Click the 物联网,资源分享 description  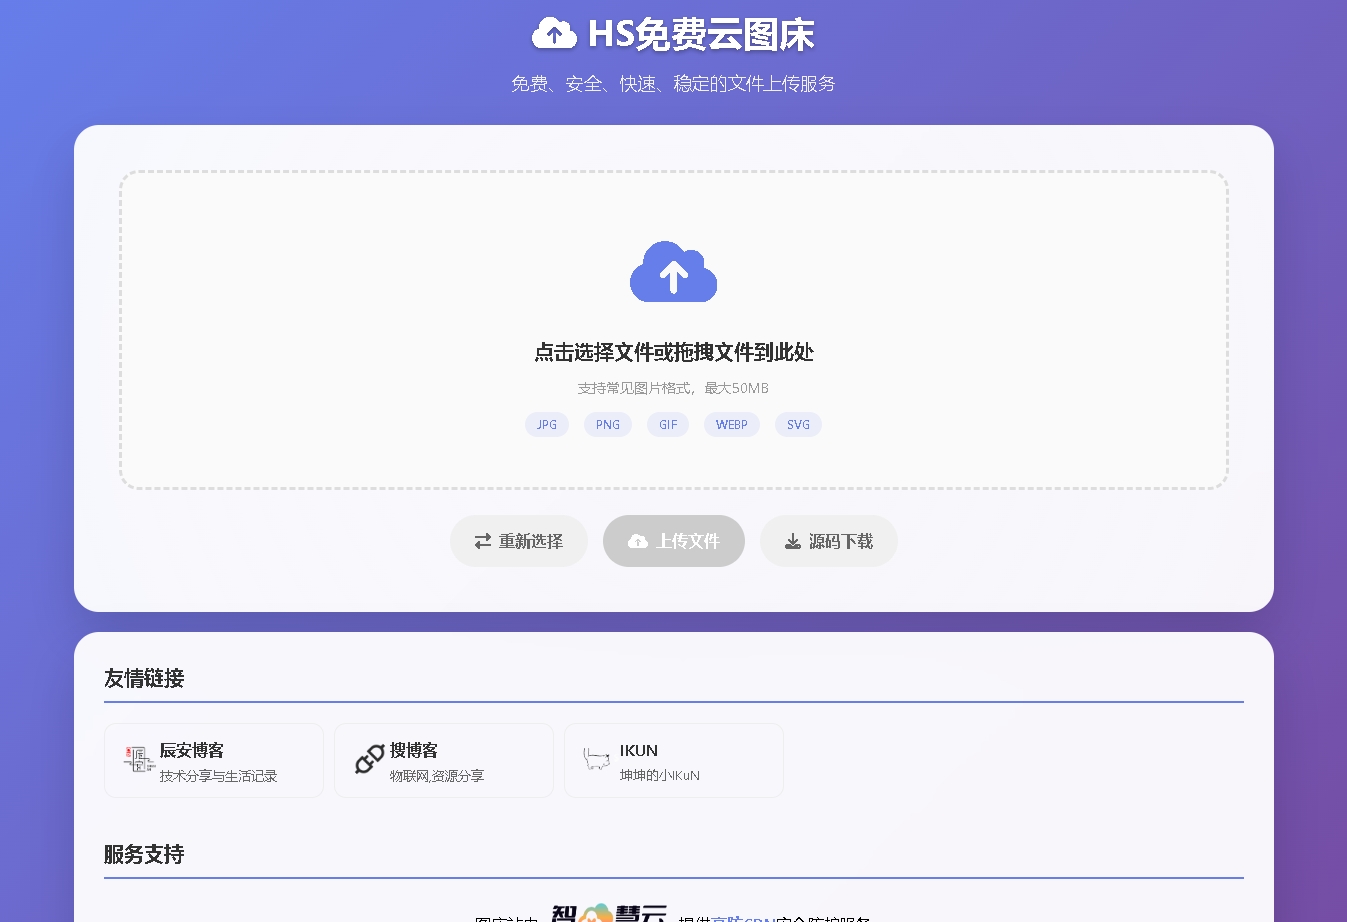click(437, 776)
